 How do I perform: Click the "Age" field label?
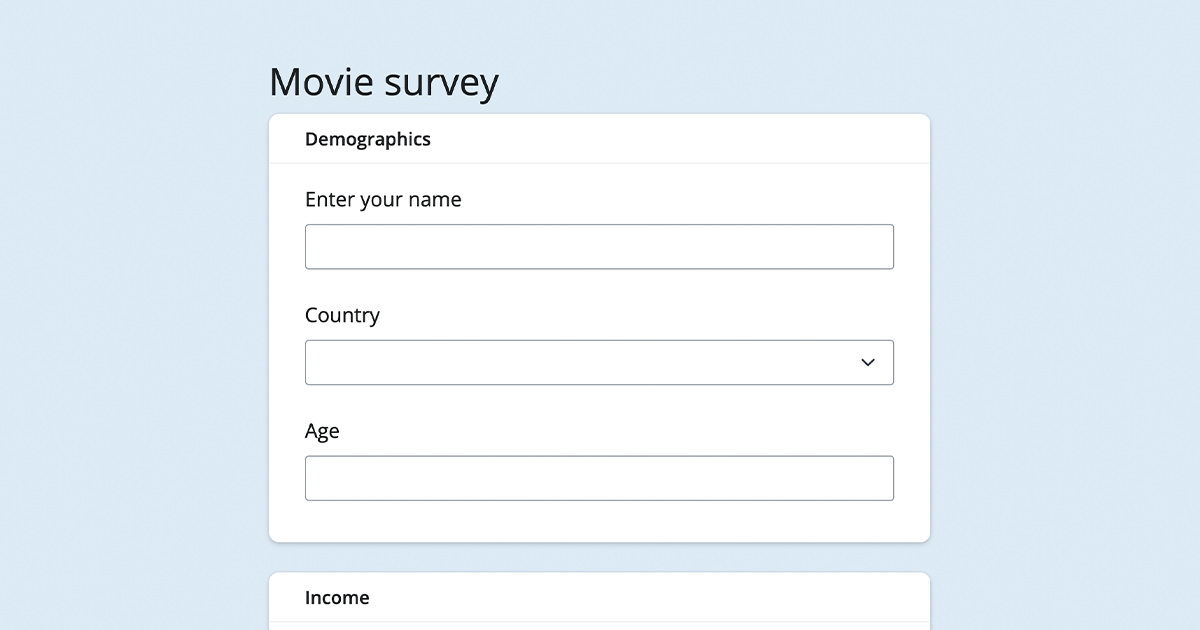tap(322, 432)
